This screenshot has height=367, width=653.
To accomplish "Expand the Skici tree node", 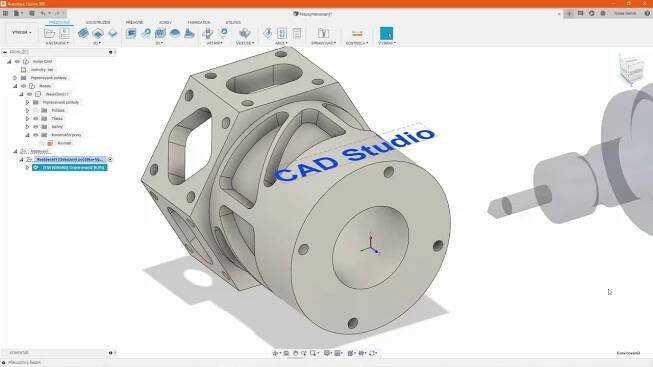I will 27,127.
